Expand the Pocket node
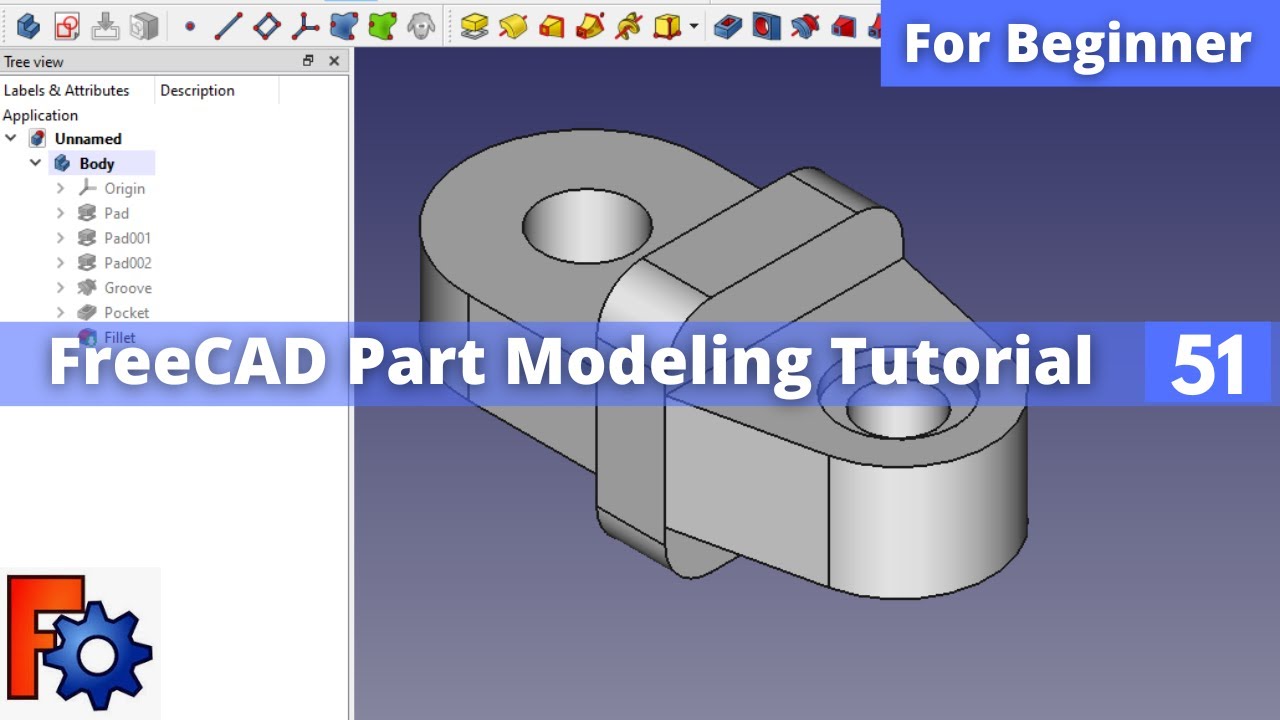 60,313
